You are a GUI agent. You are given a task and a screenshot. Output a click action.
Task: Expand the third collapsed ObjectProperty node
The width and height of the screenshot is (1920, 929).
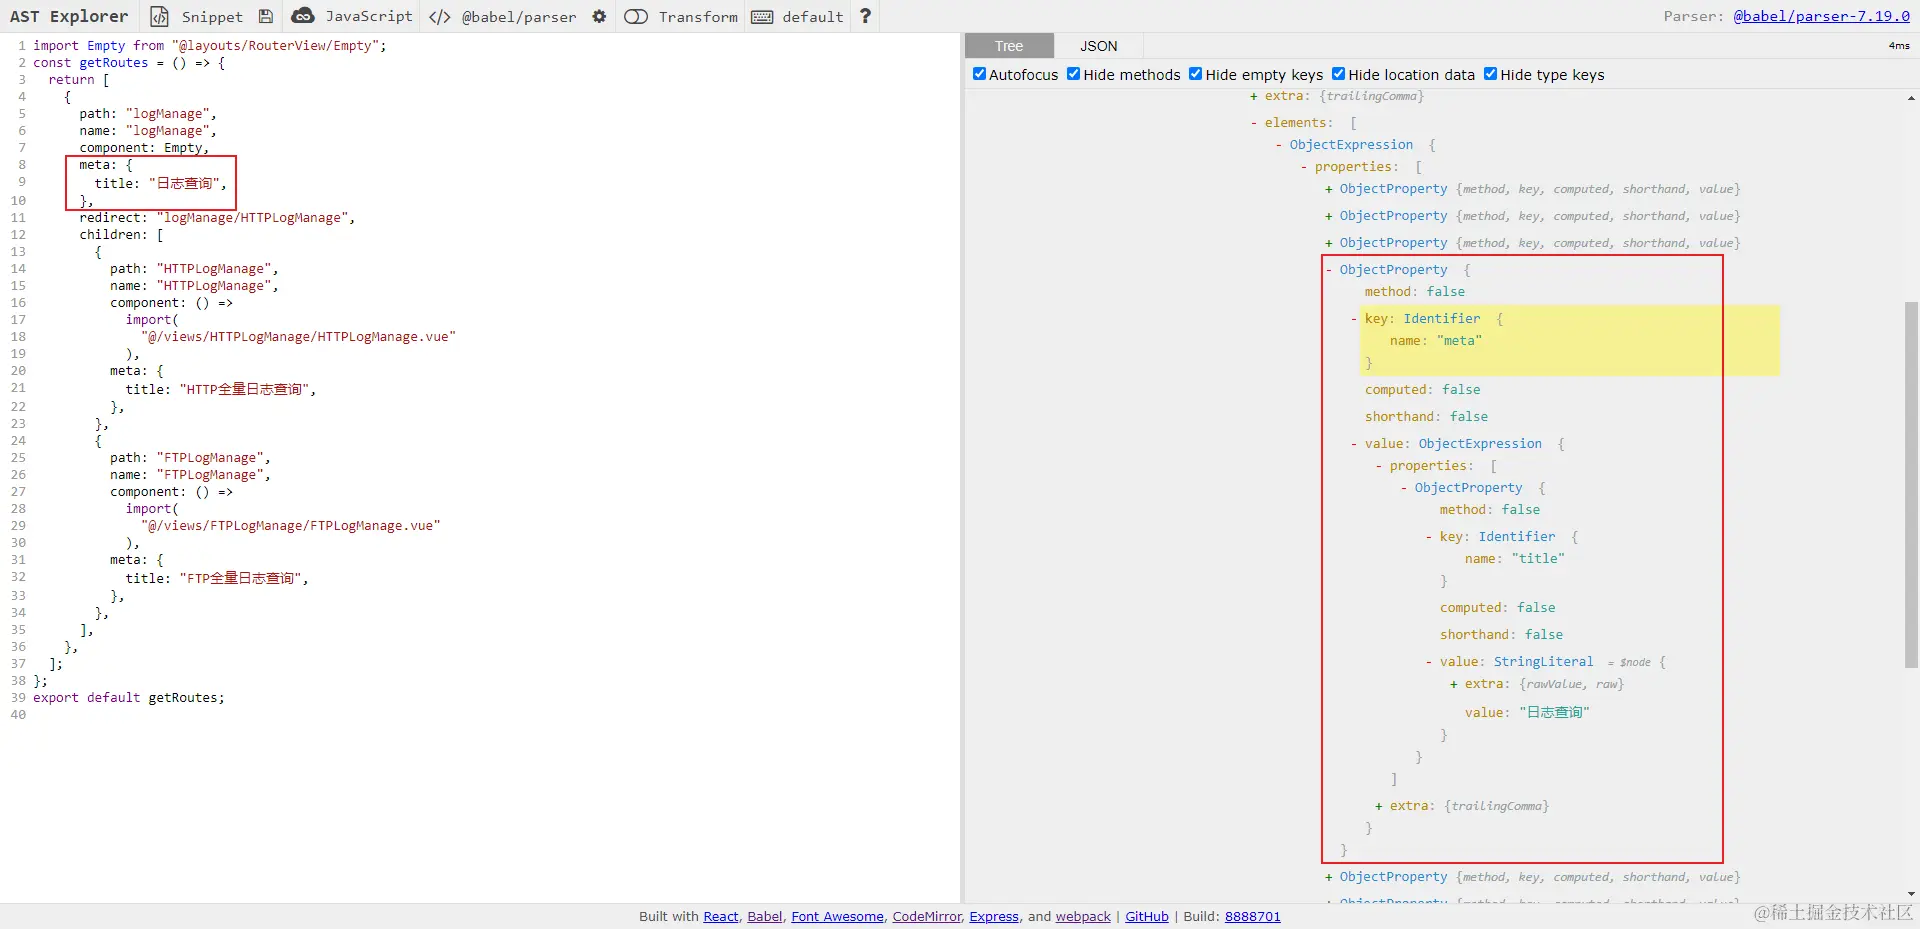click(x=1329, y=243)
